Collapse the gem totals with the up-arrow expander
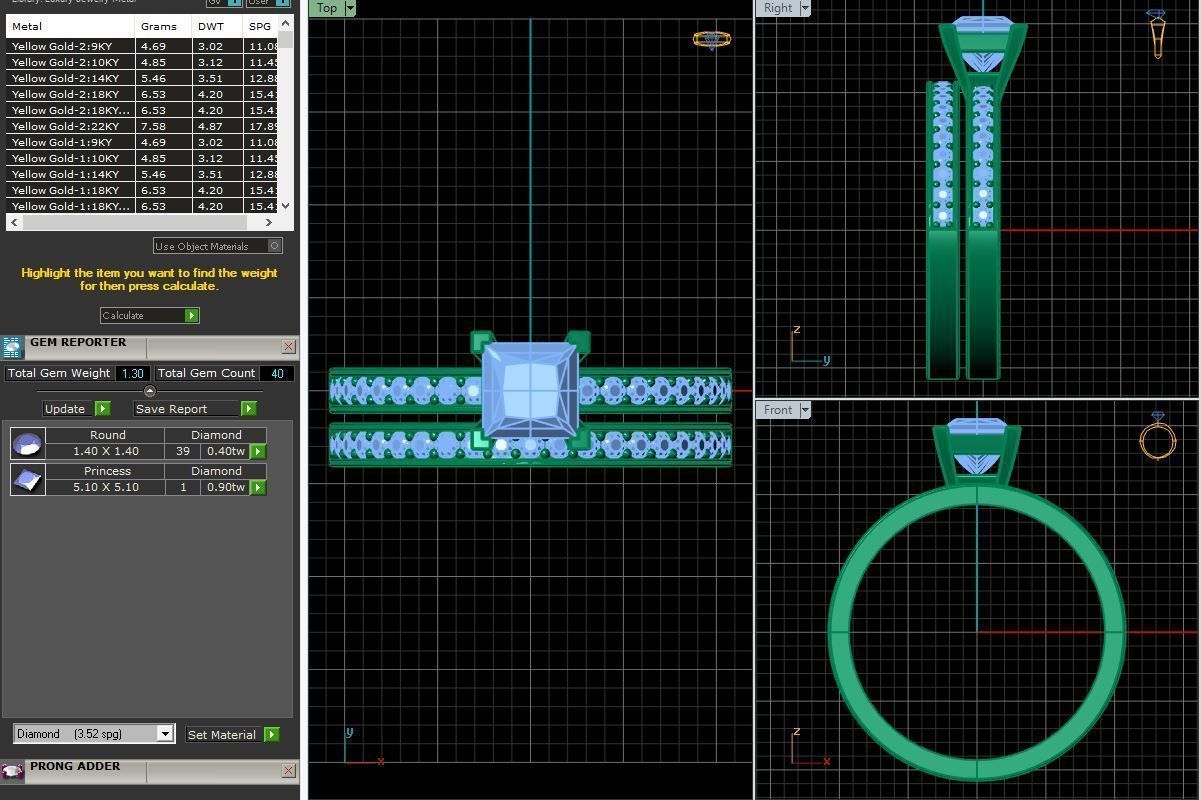The image size is (1201, 800). (150, 391)
